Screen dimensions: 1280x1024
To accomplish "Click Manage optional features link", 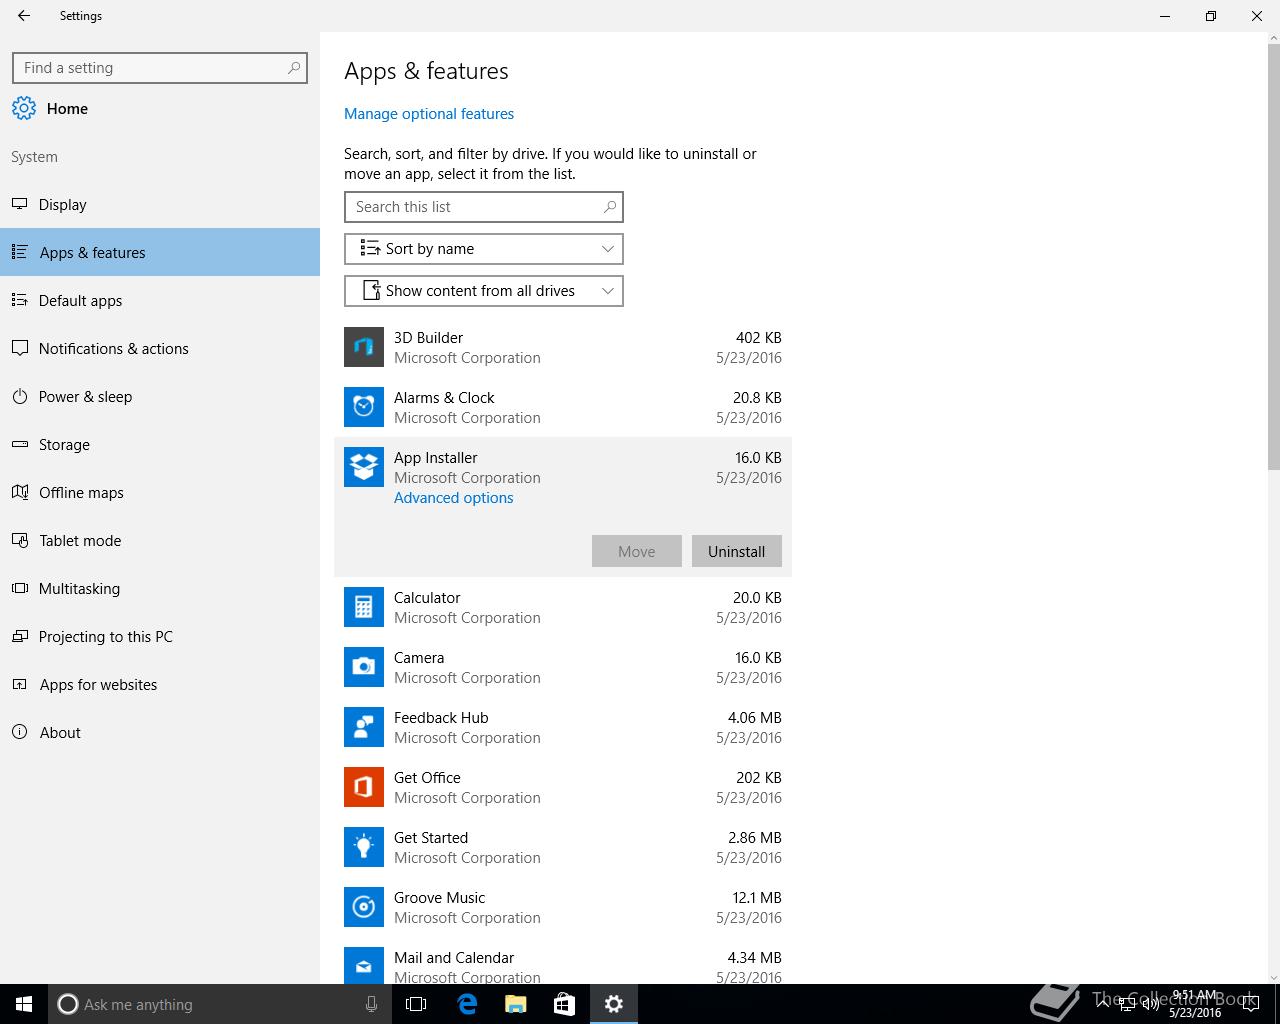I will (x=429, y=114).
